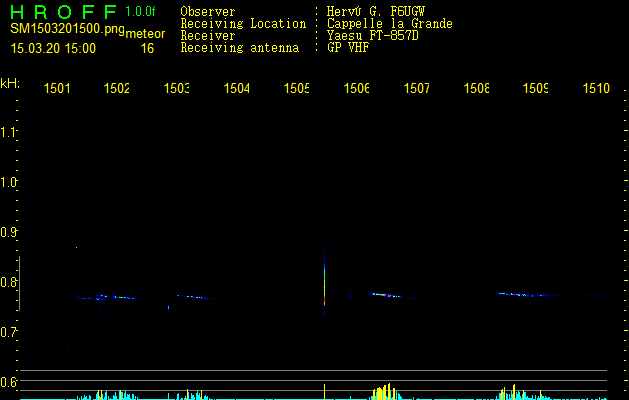This screenshot has width=629, height=400.
Task: Click observer name ending F6UGW
Action: tap(375, 12)
